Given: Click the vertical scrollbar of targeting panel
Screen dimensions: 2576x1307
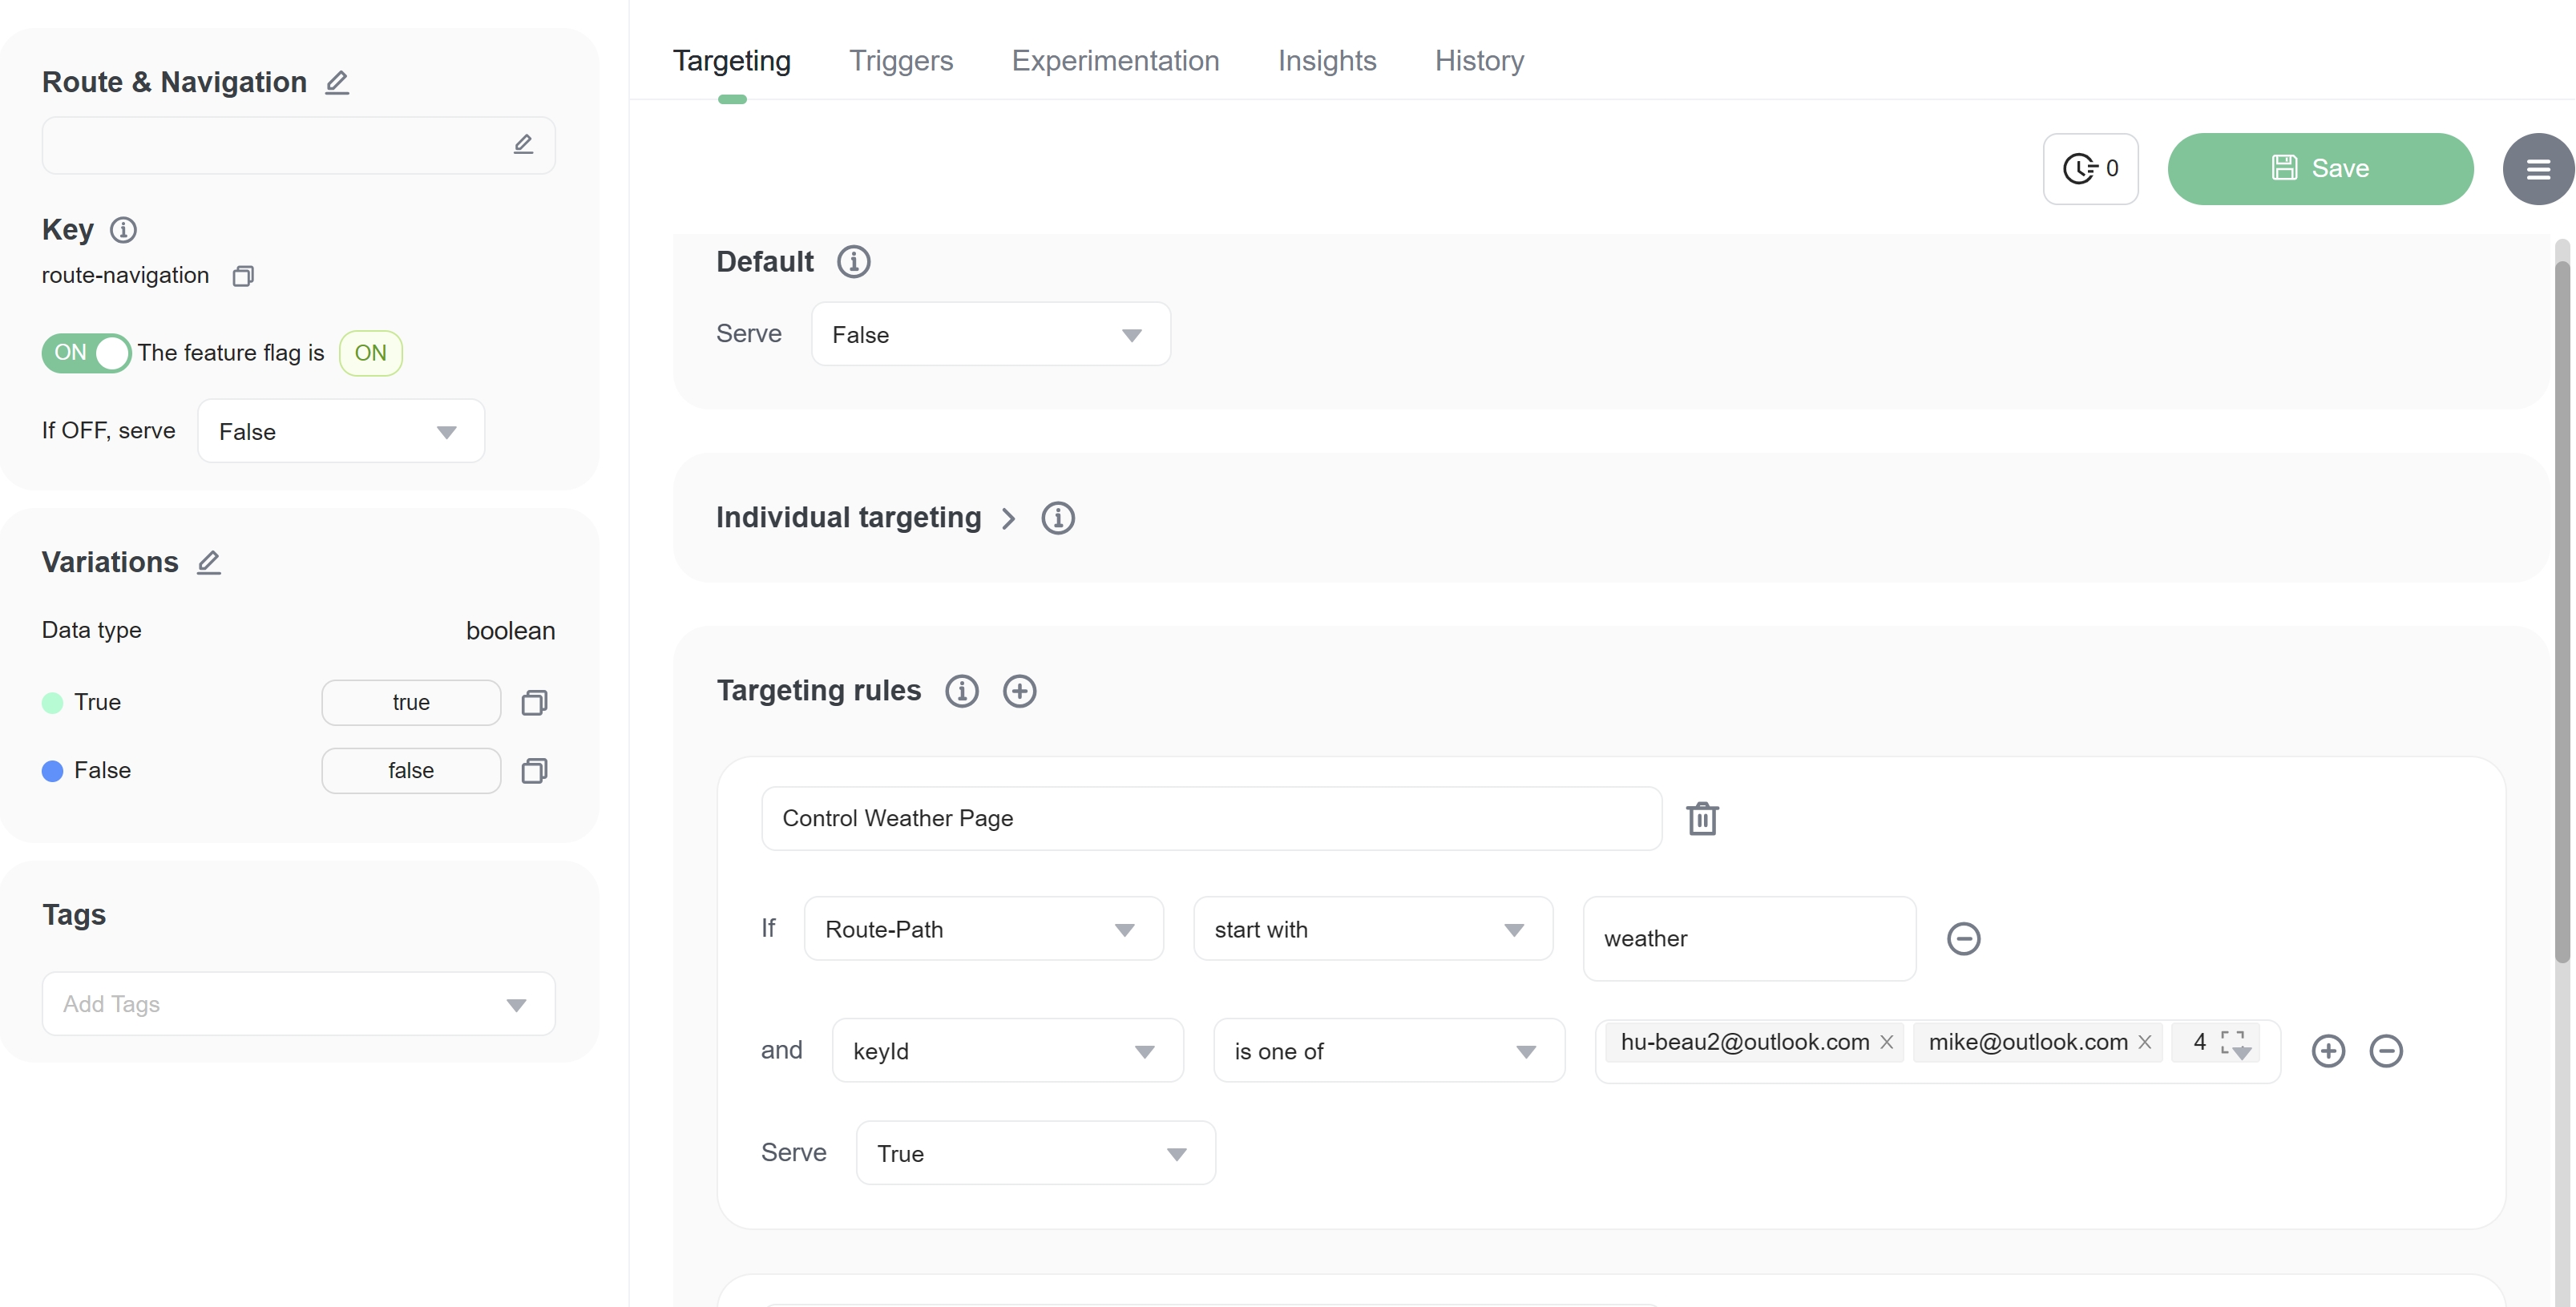Looking at the screenshot, I should [2562, 612].
